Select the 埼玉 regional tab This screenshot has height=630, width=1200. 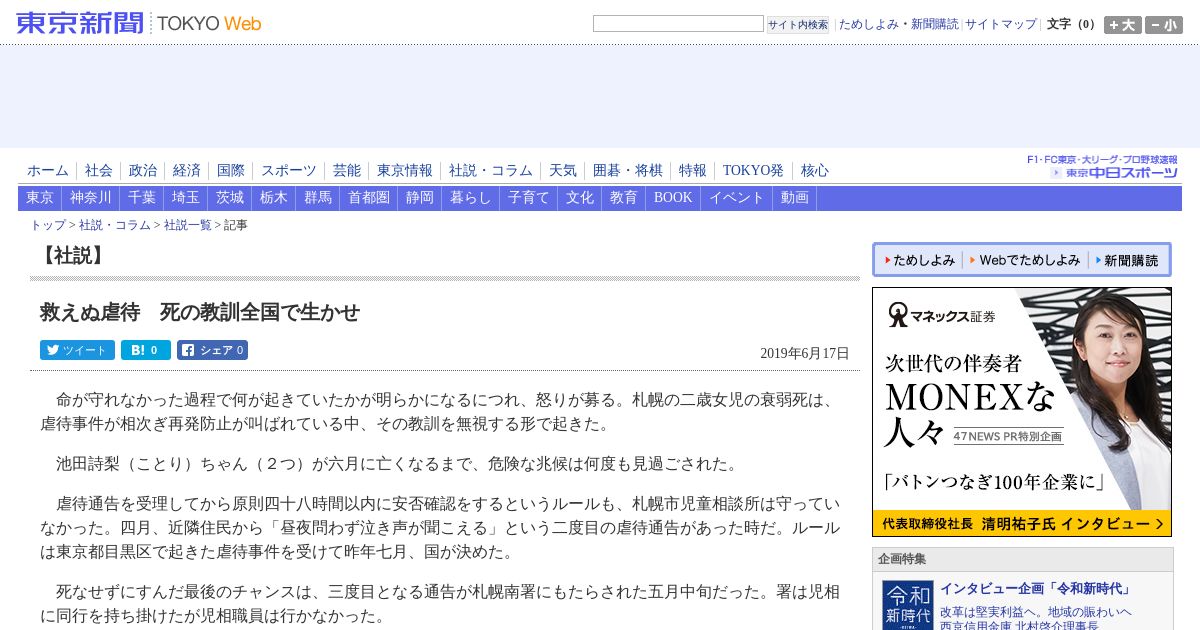coord(186,198)
